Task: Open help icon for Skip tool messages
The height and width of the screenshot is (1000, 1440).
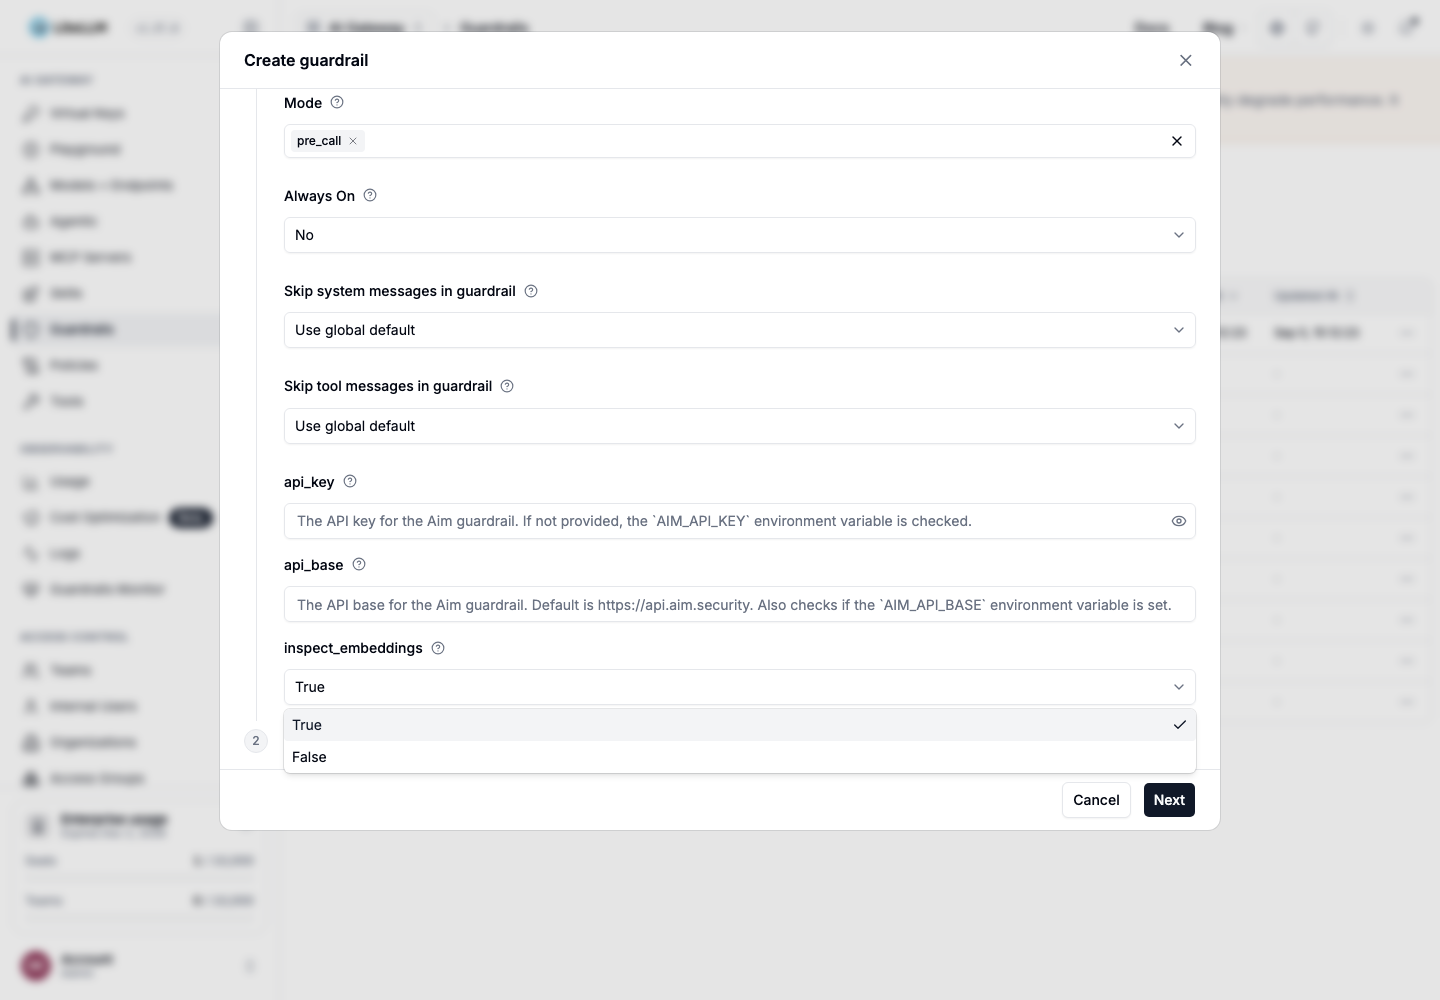Action: [x=507, y=386]
